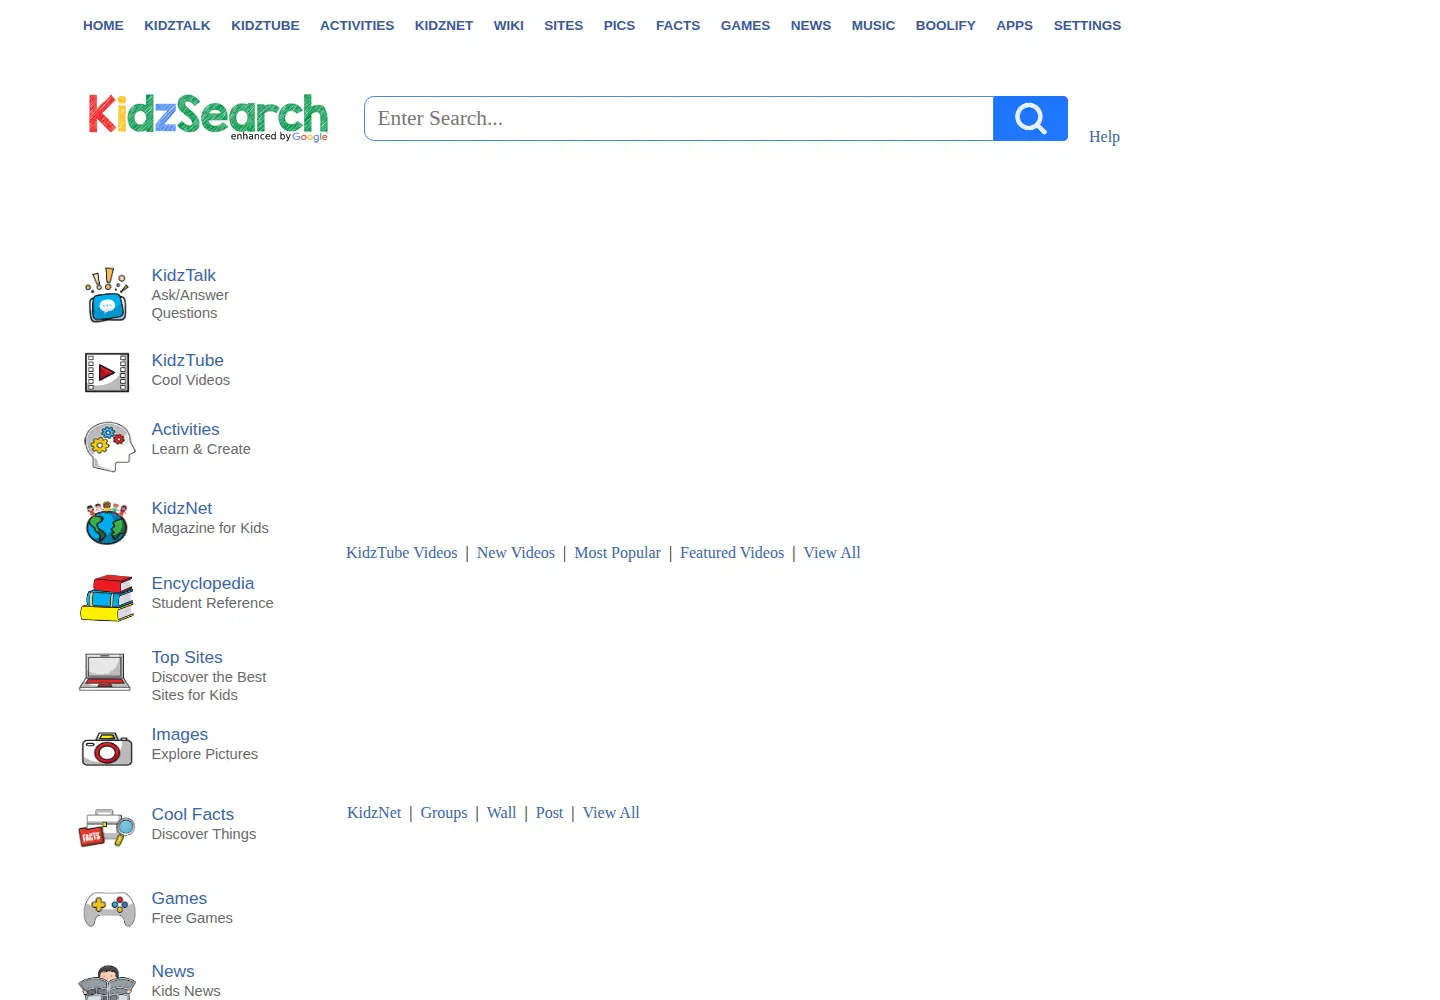Open the Featured Videos link
The image size is (1440, 1000).
tap(732, 553)
